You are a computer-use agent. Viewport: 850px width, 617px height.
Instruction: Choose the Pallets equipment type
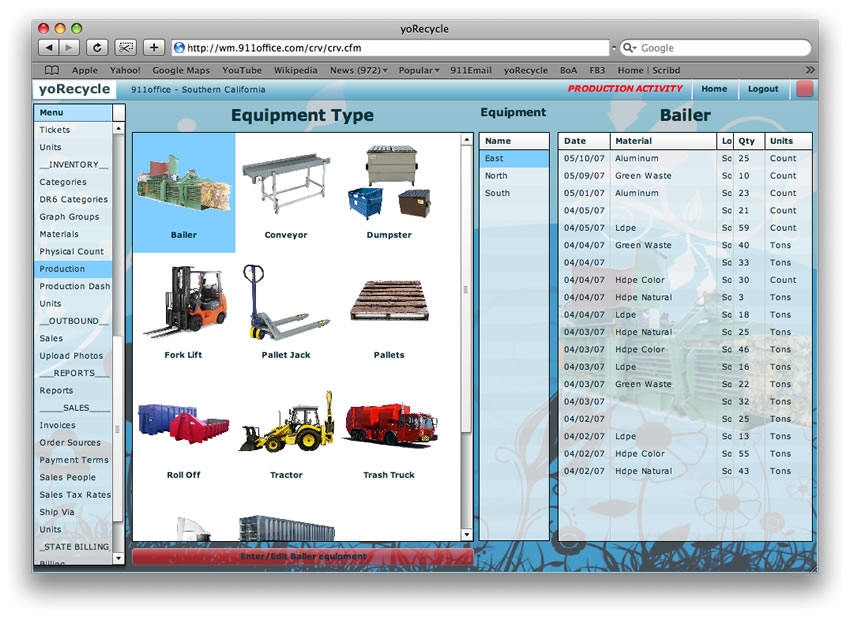(x=389, y=301)
